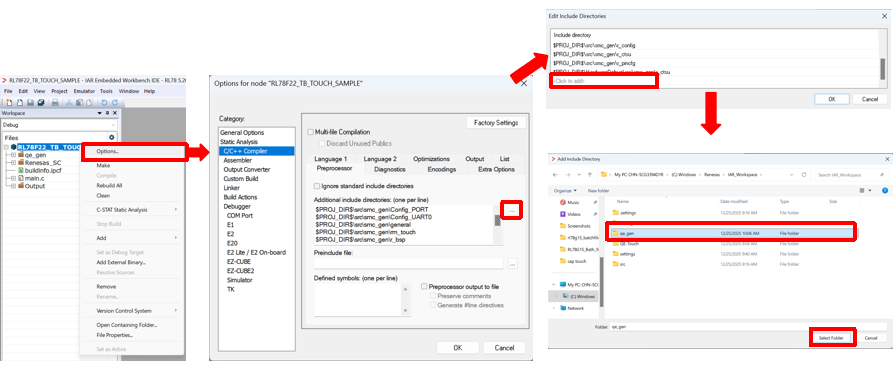The width and height of the screenshot is (896, 376).
Task: Select main.c in the workspace tree
Action: [31, 178]
